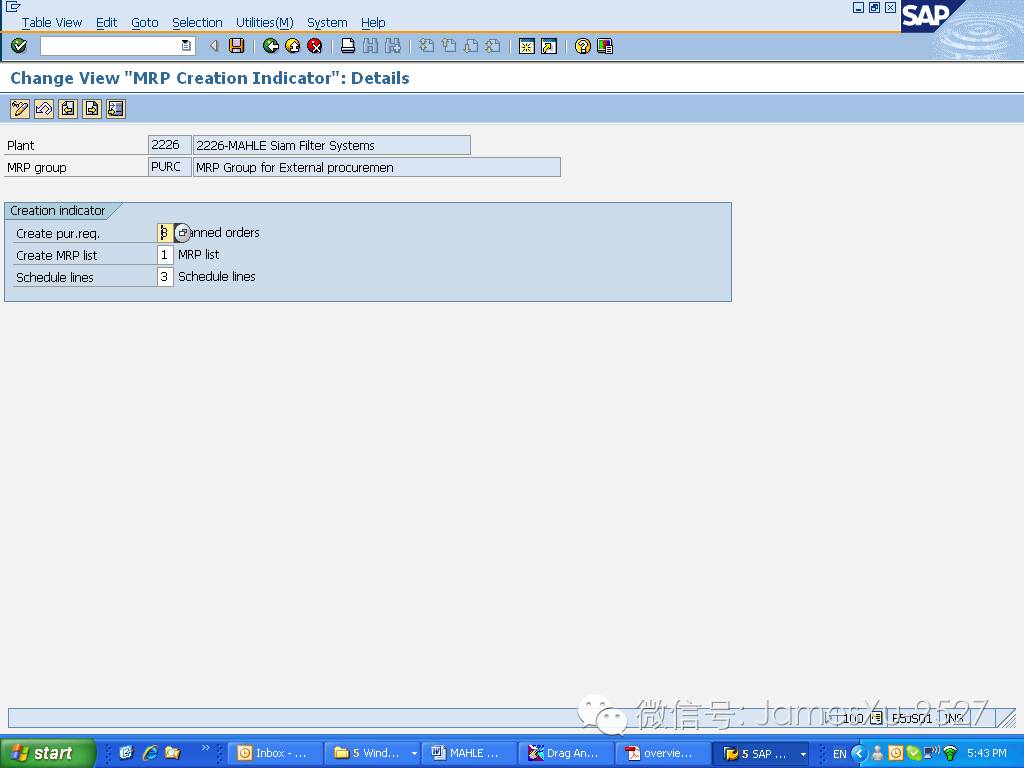Collapse the command field with the triangle arrow

point(214,46)
